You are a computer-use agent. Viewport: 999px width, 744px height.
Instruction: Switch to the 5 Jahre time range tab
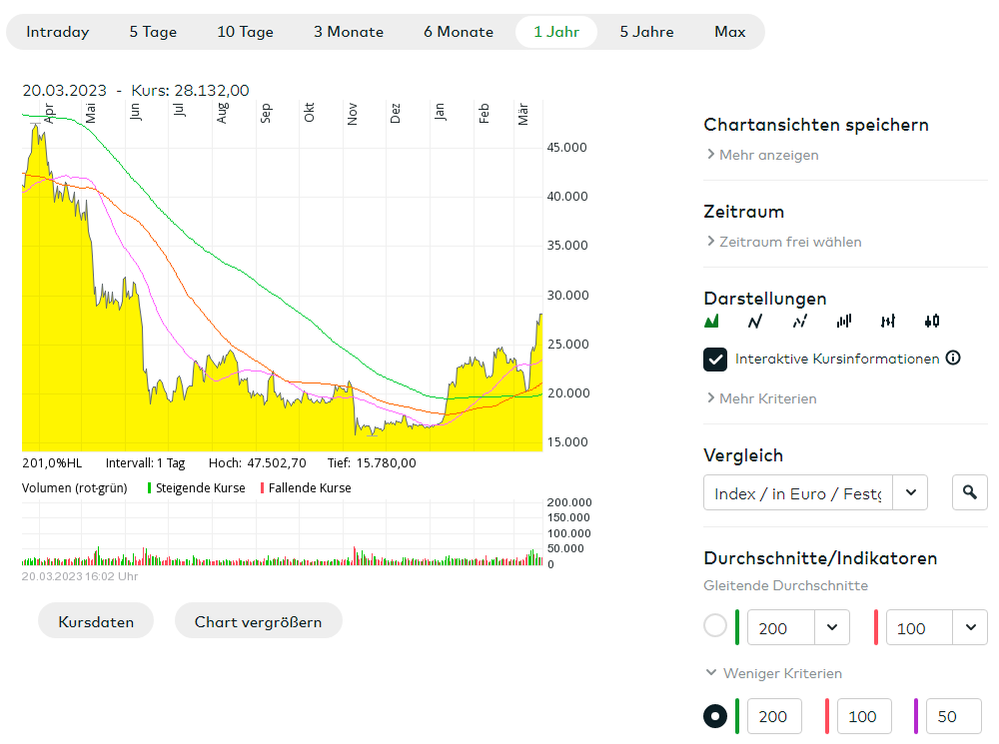[646, 32]
